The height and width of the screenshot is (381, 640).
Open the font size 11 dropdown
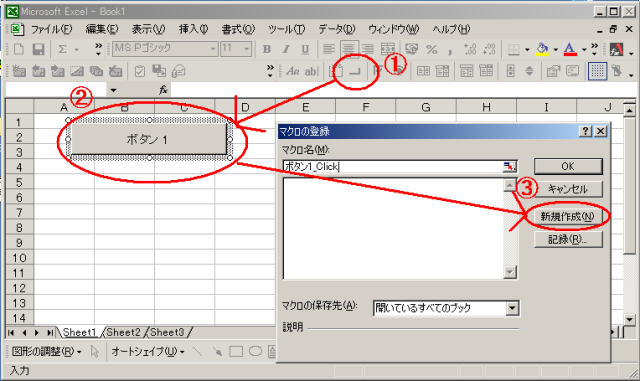(247, 49)
